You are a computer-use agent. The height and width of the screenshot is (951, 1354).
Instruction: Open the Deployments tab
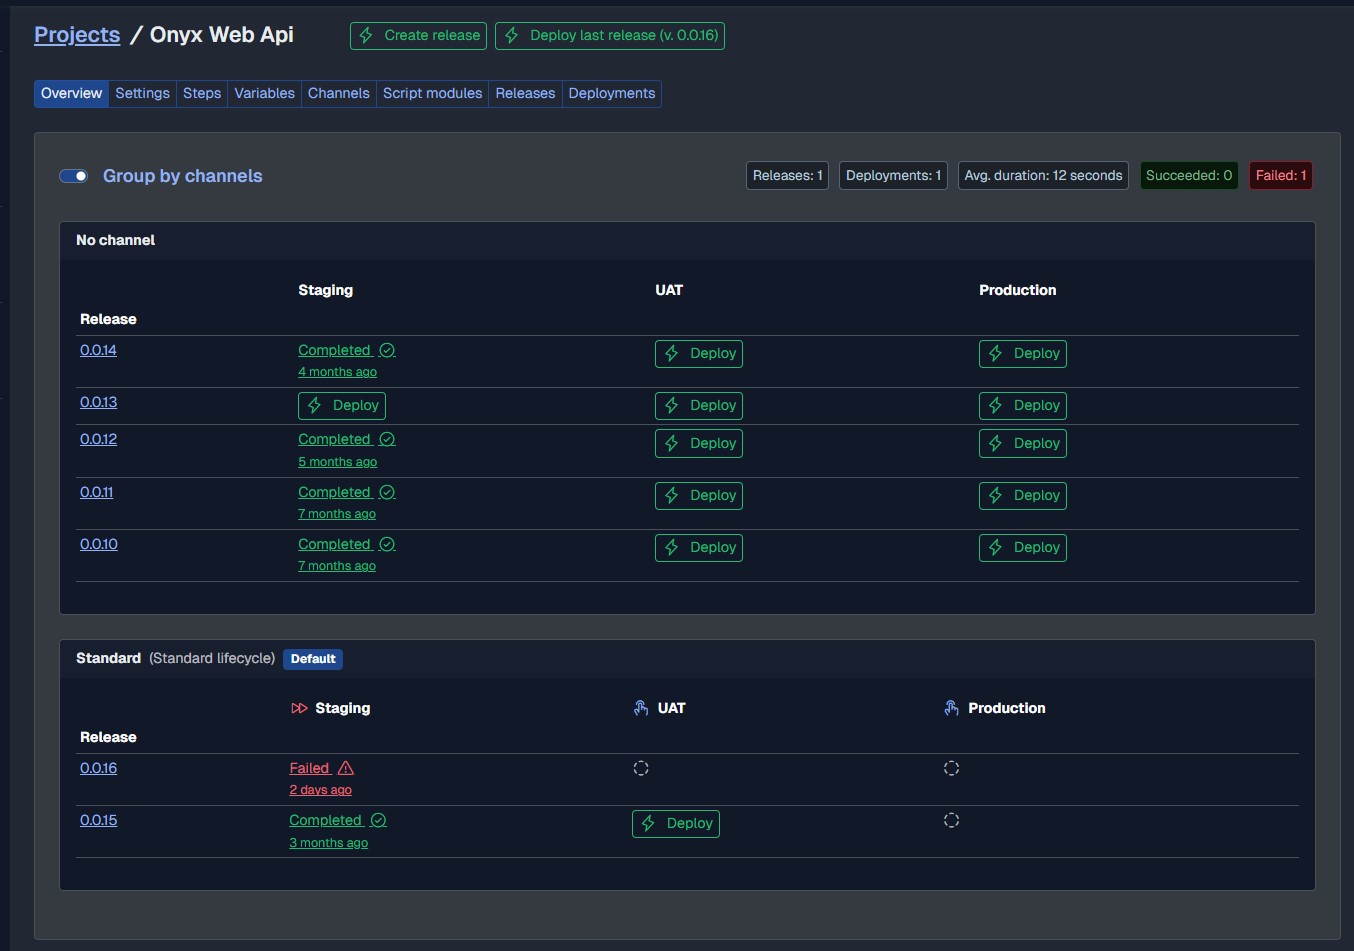tap(612, 93)
